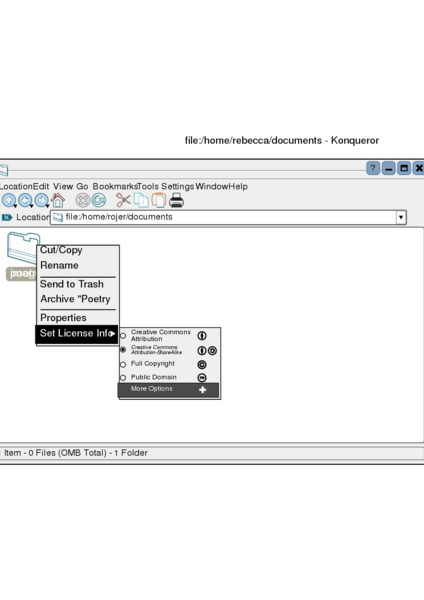Click the Public Domain symbol icon
The height and width of the screenshot is (600, 424).
(x=202, y=378)
